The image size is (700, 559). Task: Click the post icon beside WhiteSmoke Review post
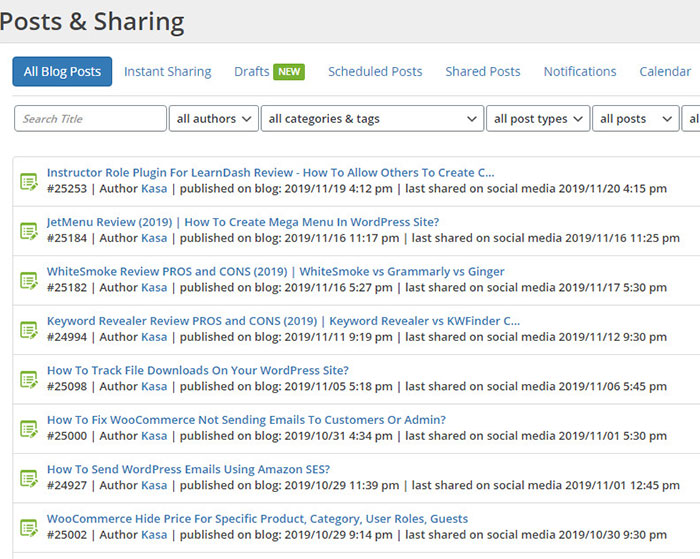coord(29,280)
